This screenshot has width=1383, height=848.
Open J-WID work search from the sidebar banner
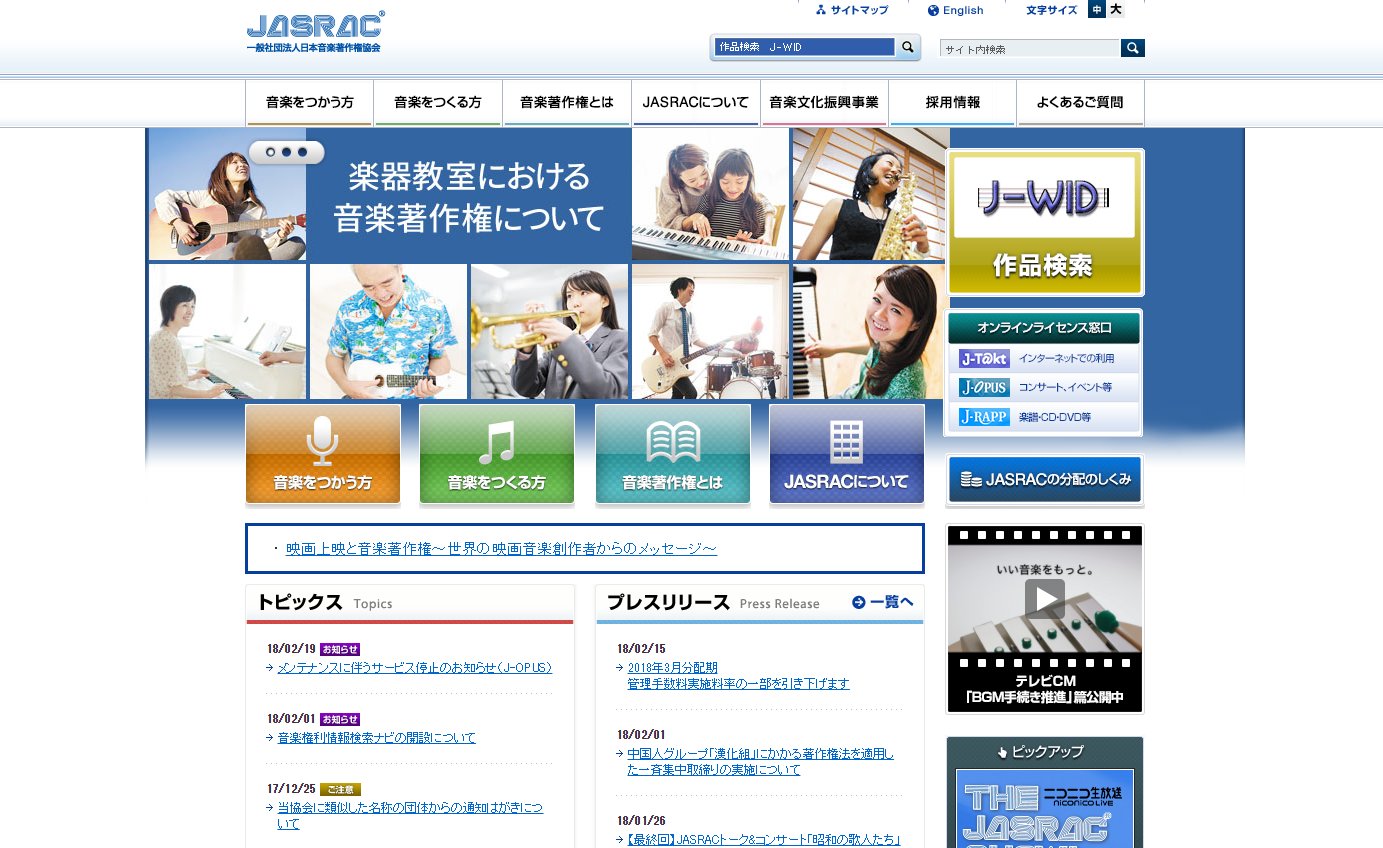[x=1044, y=220]
